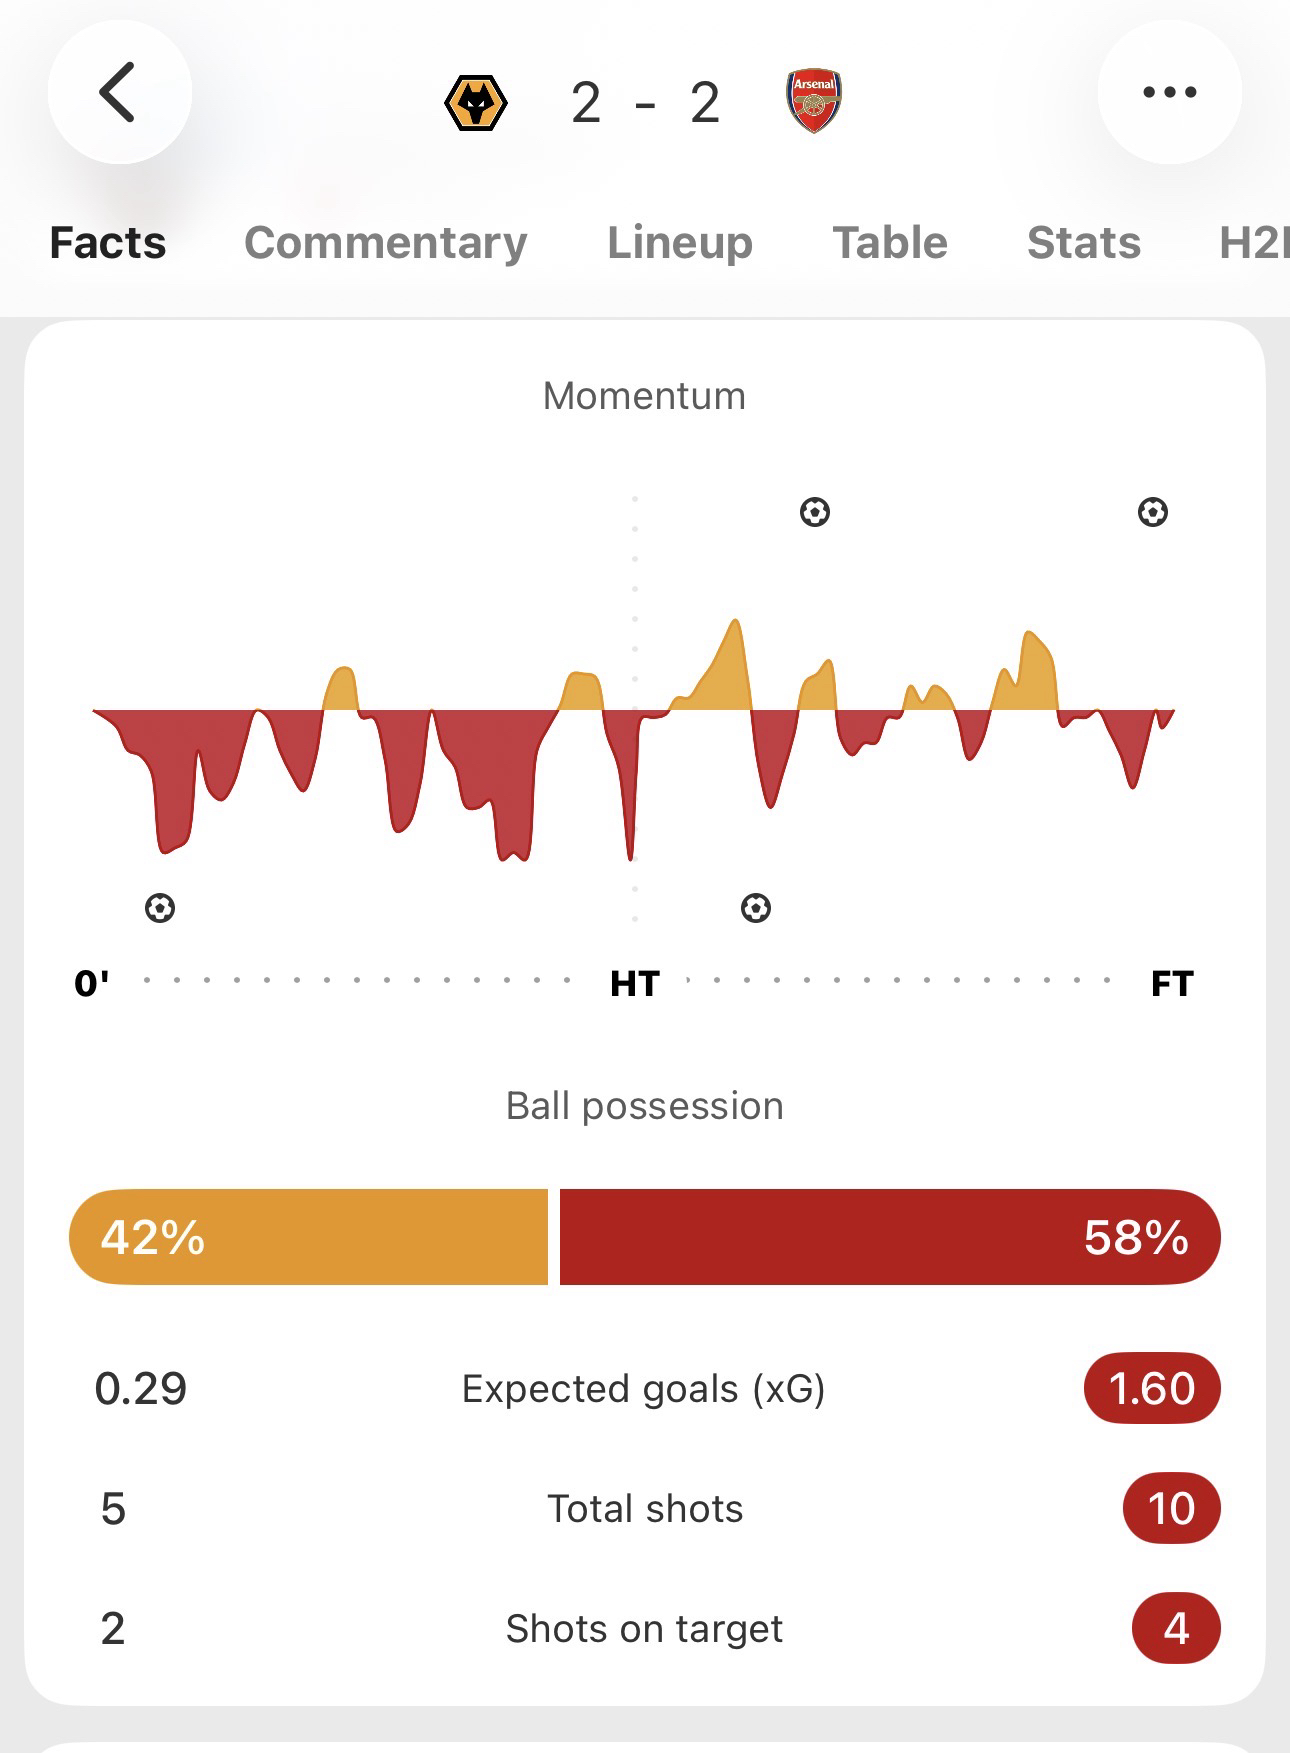Tap the 1.60 expected goals badge
The height and width of the screenshot is (1753, 1290).
tap(1152, 1388)
